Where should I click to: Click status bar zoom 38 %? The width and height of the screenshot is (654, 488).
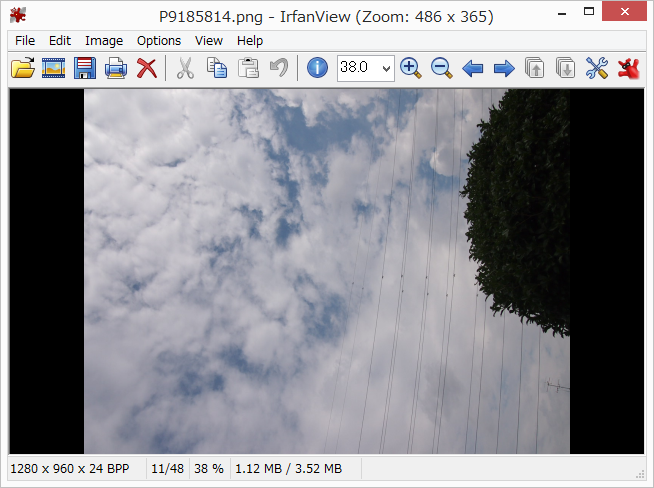coord(209,469)
